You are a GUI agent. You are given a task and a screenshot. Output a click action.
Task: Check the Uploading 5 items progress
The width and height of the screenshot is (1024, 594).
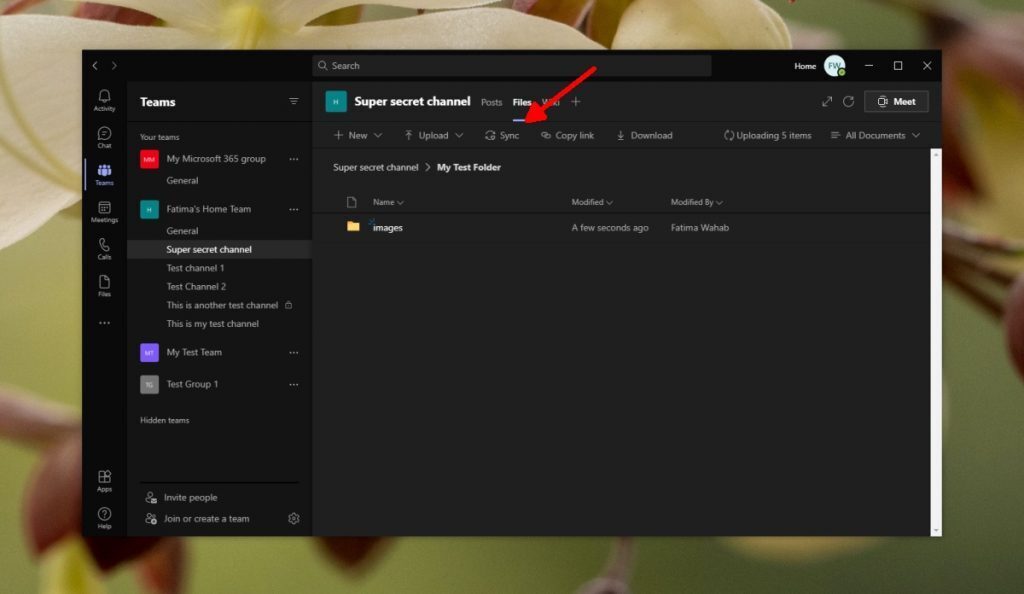(766, 135)
